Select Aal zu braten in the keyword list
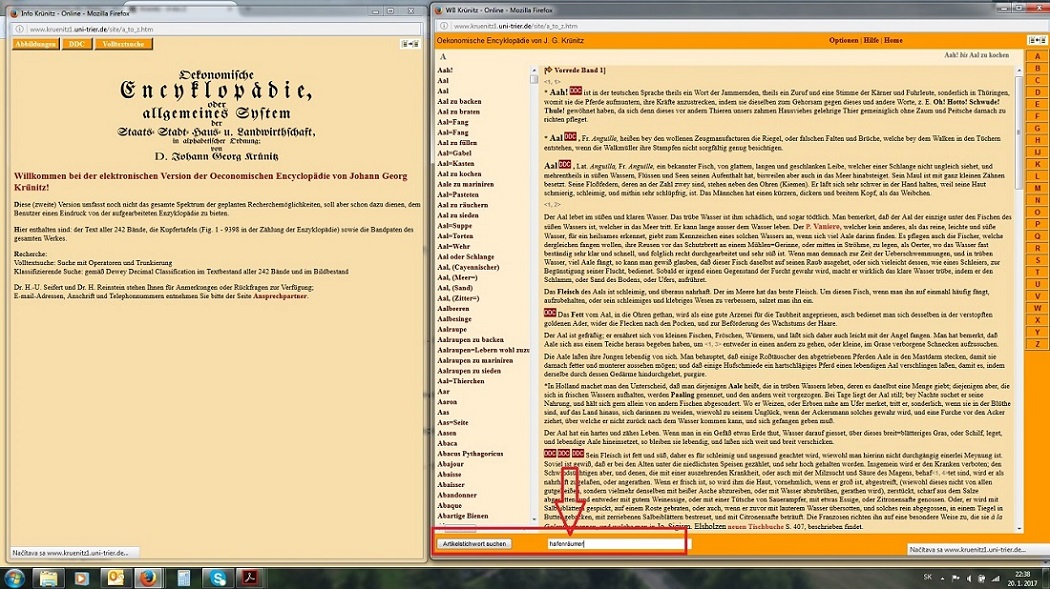Viewport: 1050px width, 589px height. [x=458, y=112]
